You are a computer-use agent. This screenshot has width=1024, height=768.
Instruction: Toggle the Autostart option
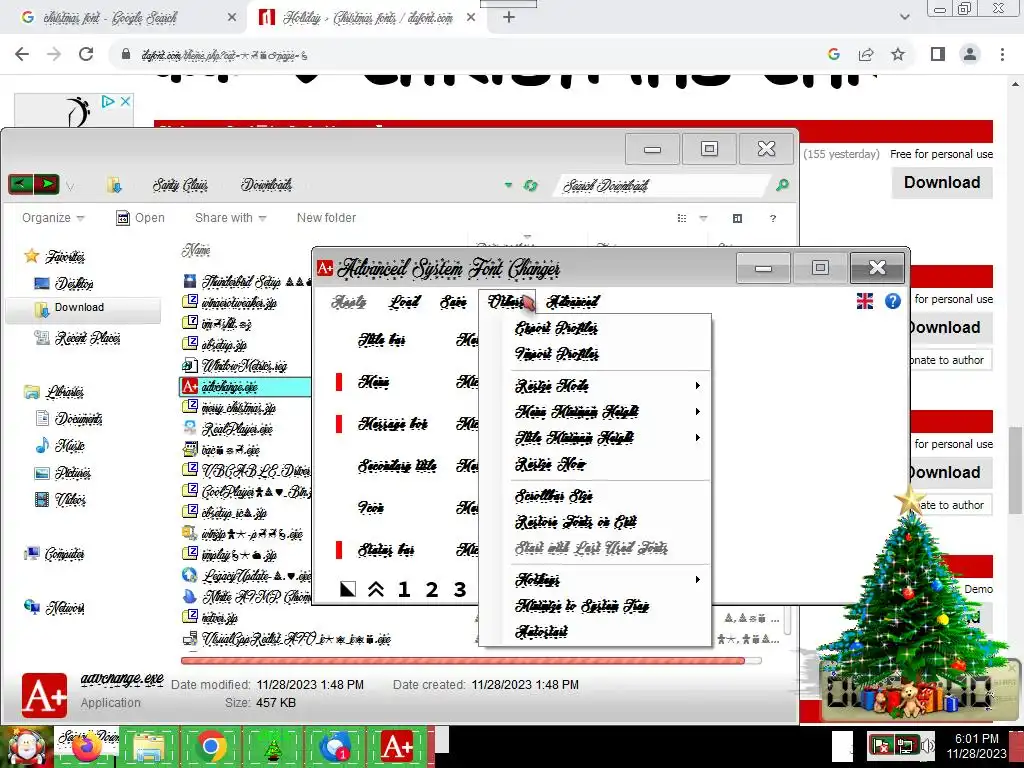pos(541,632)
